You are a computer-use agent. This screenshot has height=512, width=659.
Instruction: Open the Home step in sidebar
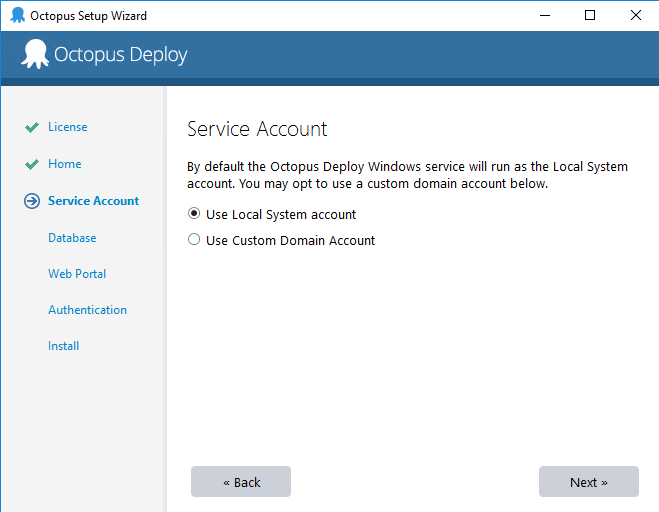point(65,164)
